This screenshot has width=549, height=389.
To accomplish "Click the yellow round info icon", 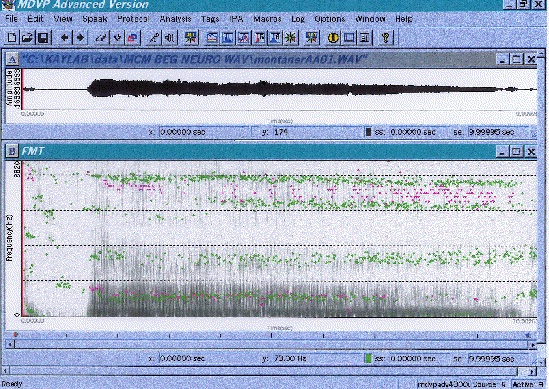I will [333, 37].
